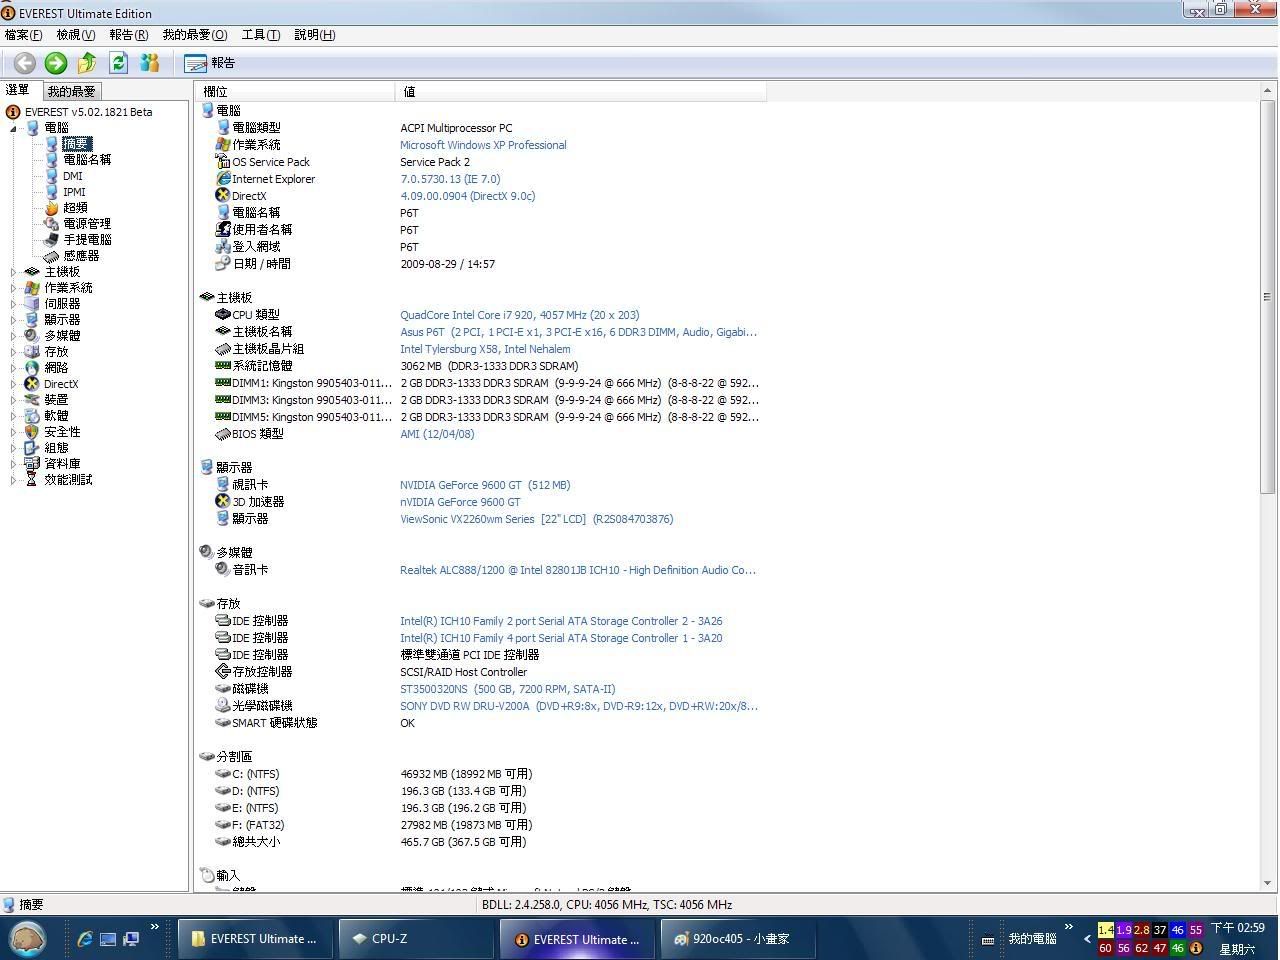Image resolution: width=1280 pixels, height=960 pixels.
Task: Click the Up level arrow icon
Action: (x=87, y=63)
